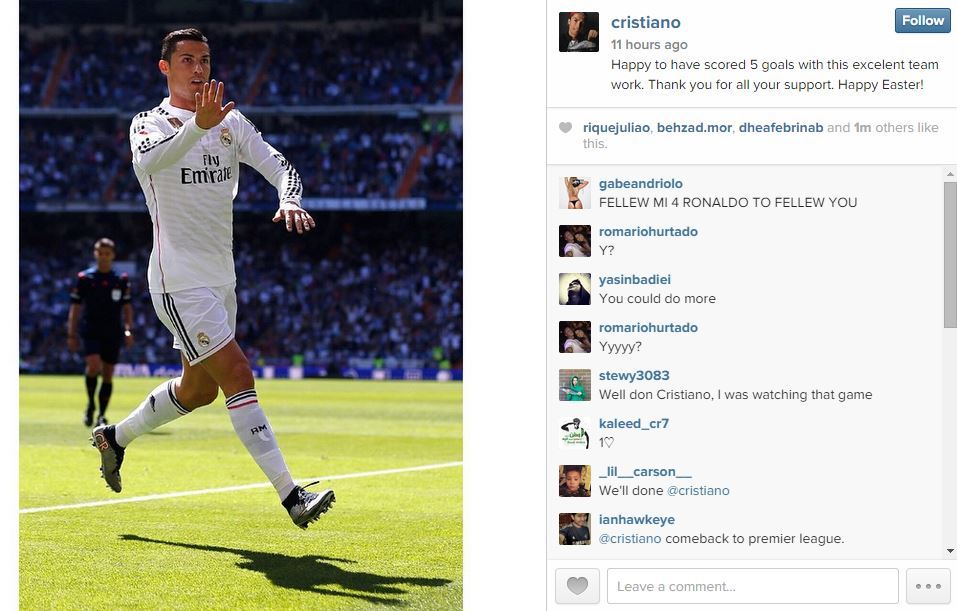The height and width of the screenshot is (611, 957).
Task: Click the comments scrollbar up arrow
Action: (x=950, y=174)
